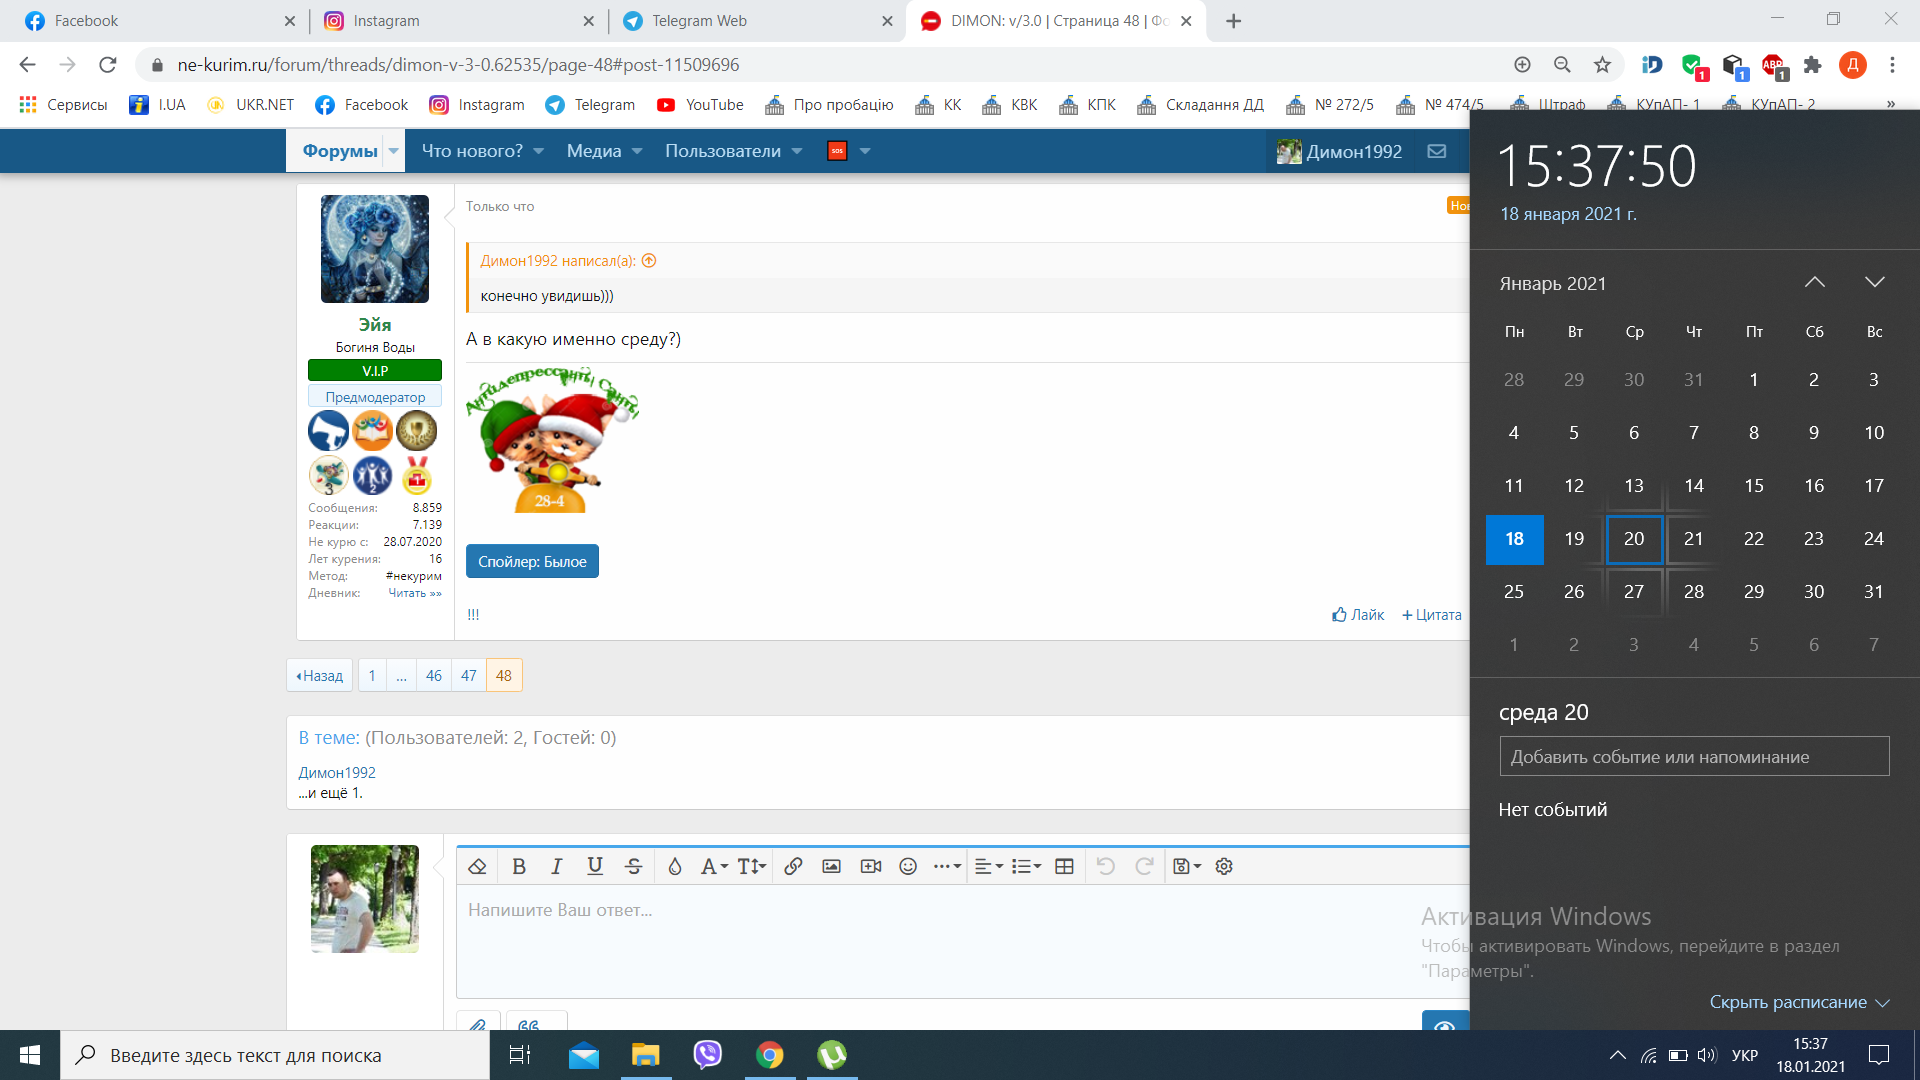Screen dimensions: 1920x1080
Task: Go to page 47 of the thread
Action: (x=468, y=675)
